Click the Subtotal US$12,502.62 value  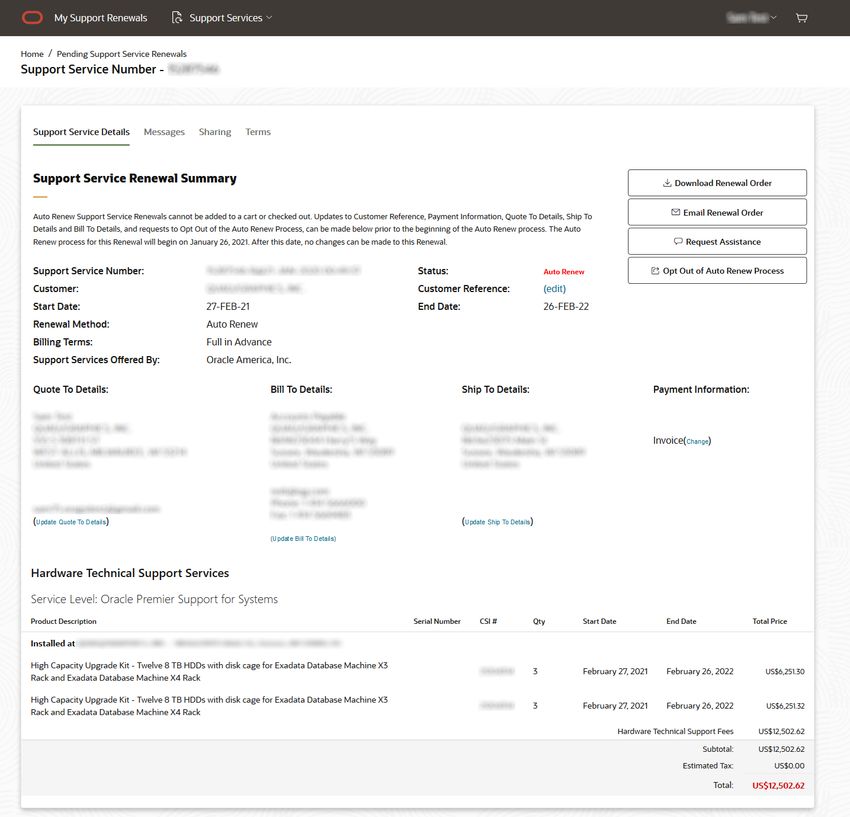pyautogui.click(x=781, y=749)
